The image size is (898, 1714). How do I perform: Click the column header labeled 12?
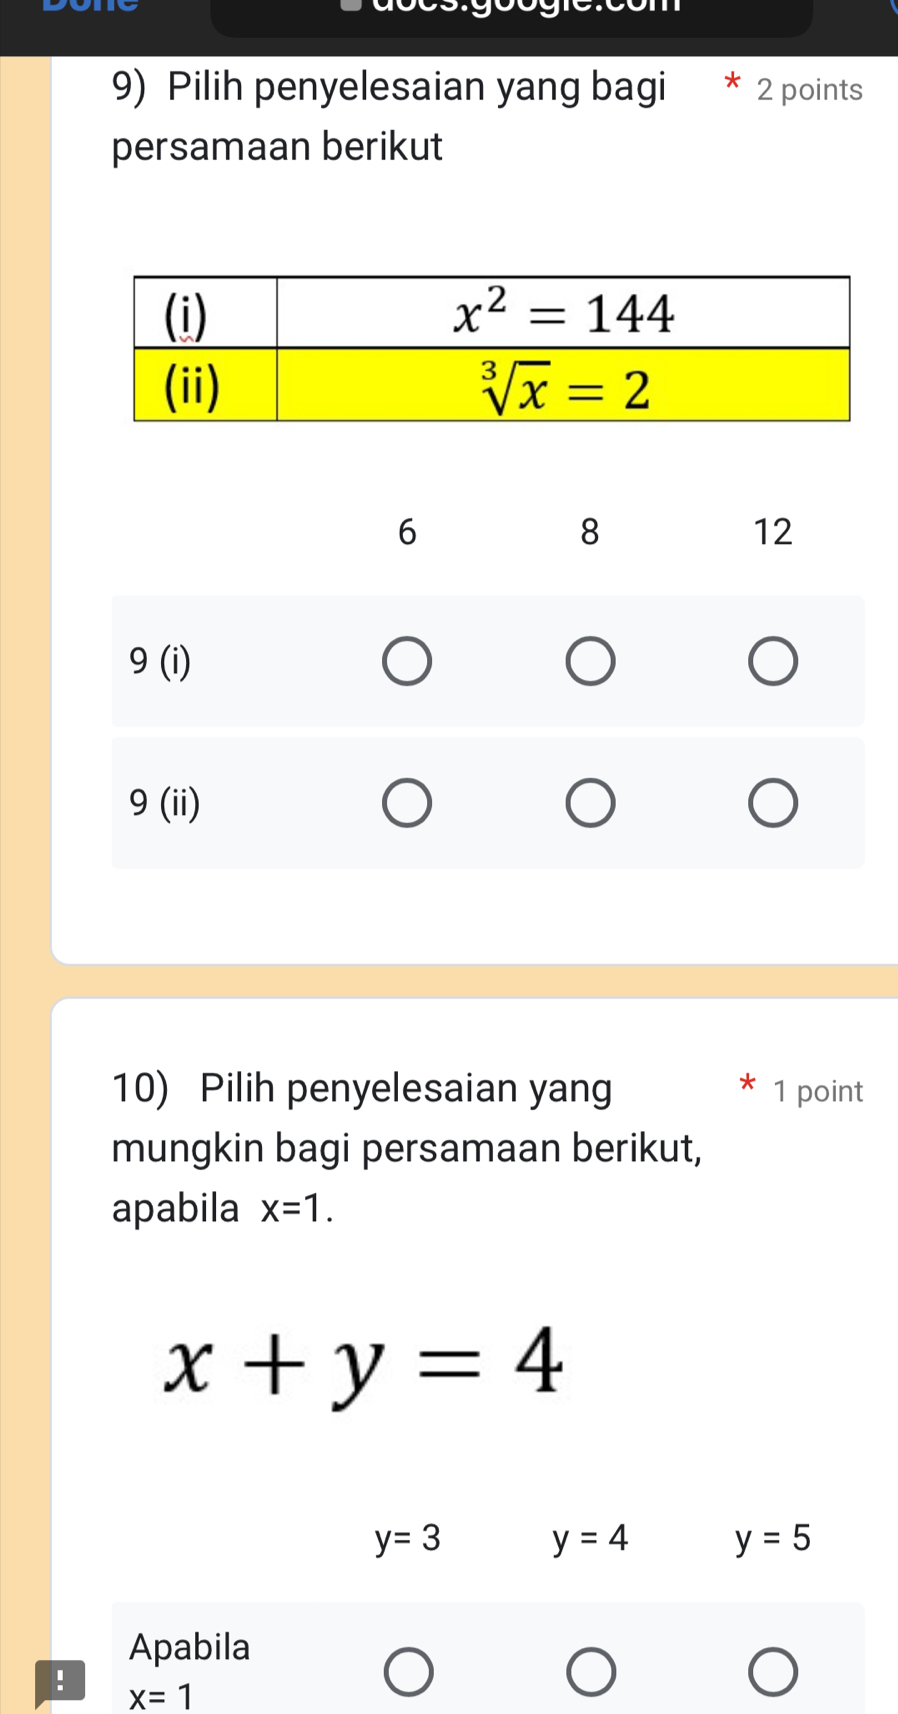tap(773, 532)
